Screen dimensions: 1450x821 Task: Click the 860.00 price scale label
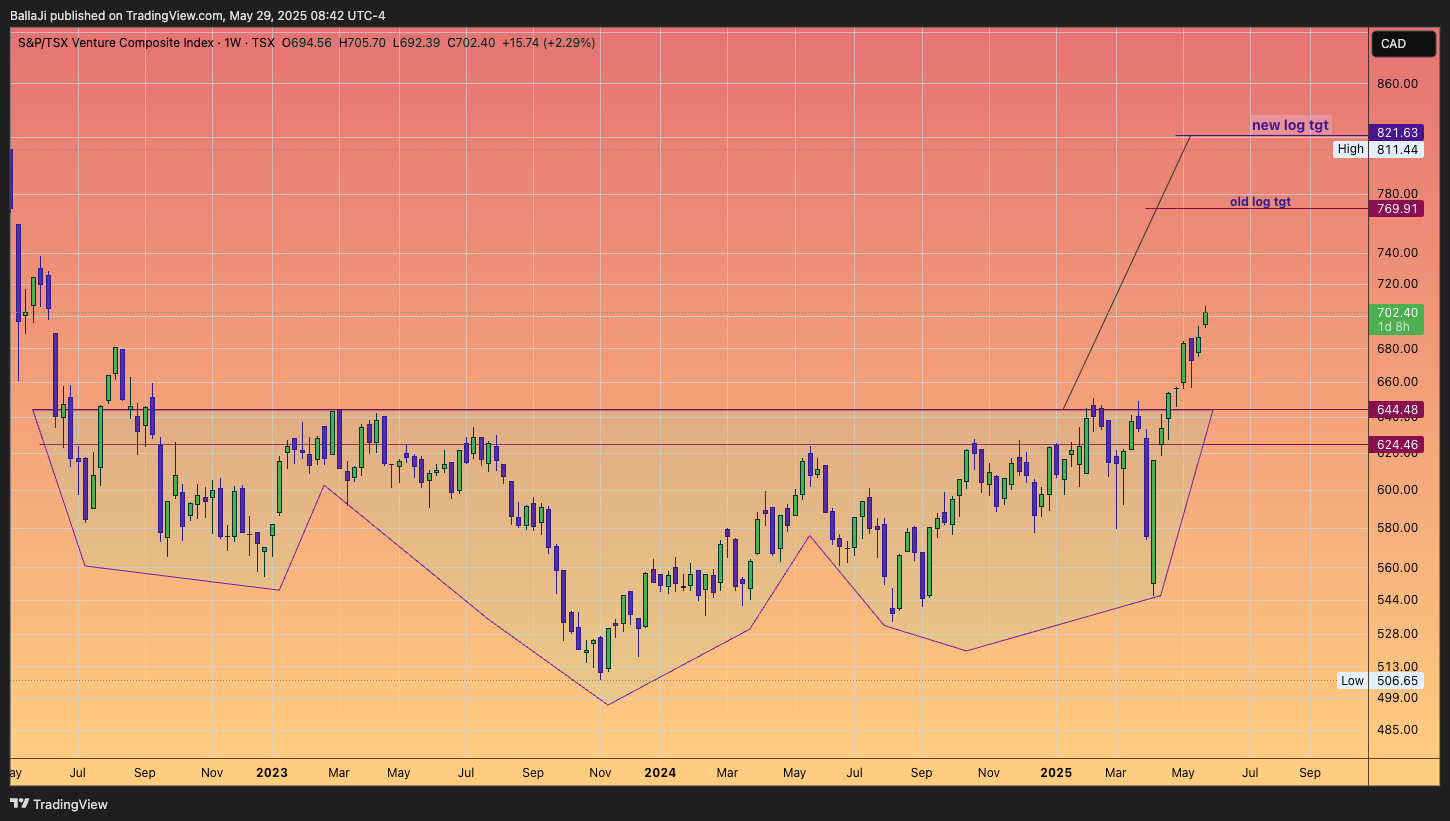pyautogui.click(x=1397, y=84)
